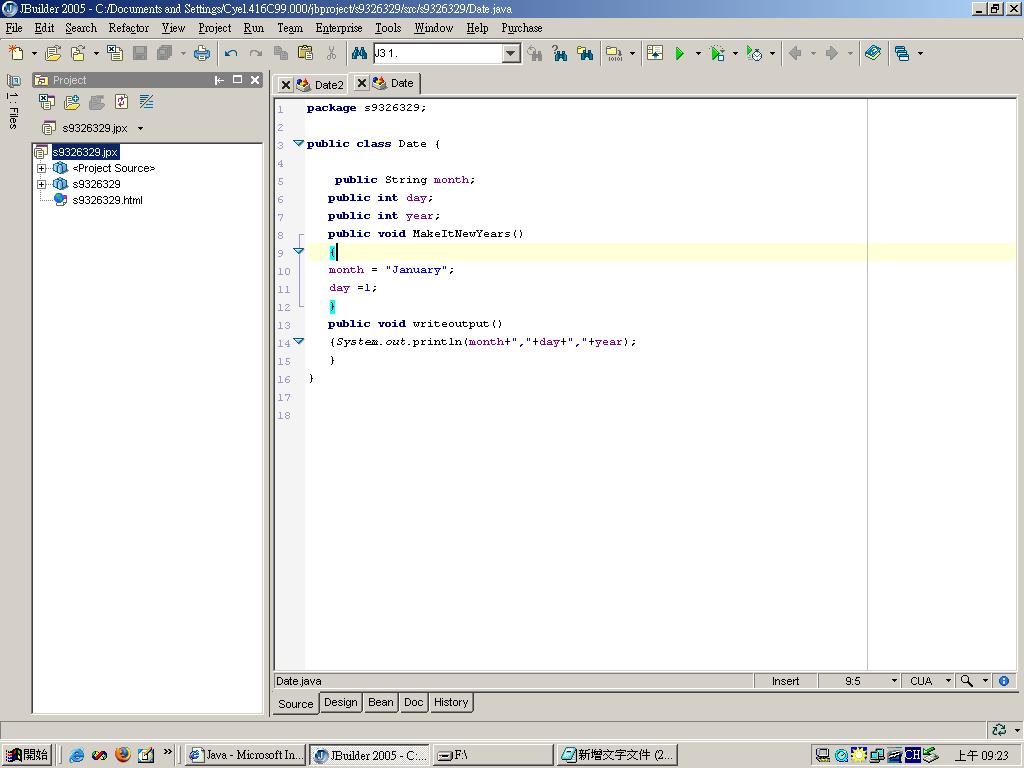Click the project pane filter lines icon
The width and height of the screenshot is (1024, 768).
[146, 102]
